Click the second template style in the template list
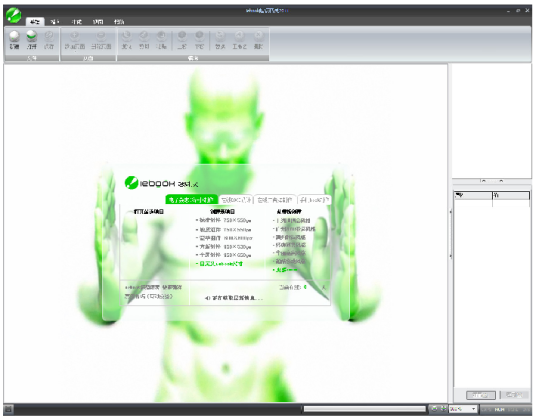The image size is (536, 418). pos(294,229)
